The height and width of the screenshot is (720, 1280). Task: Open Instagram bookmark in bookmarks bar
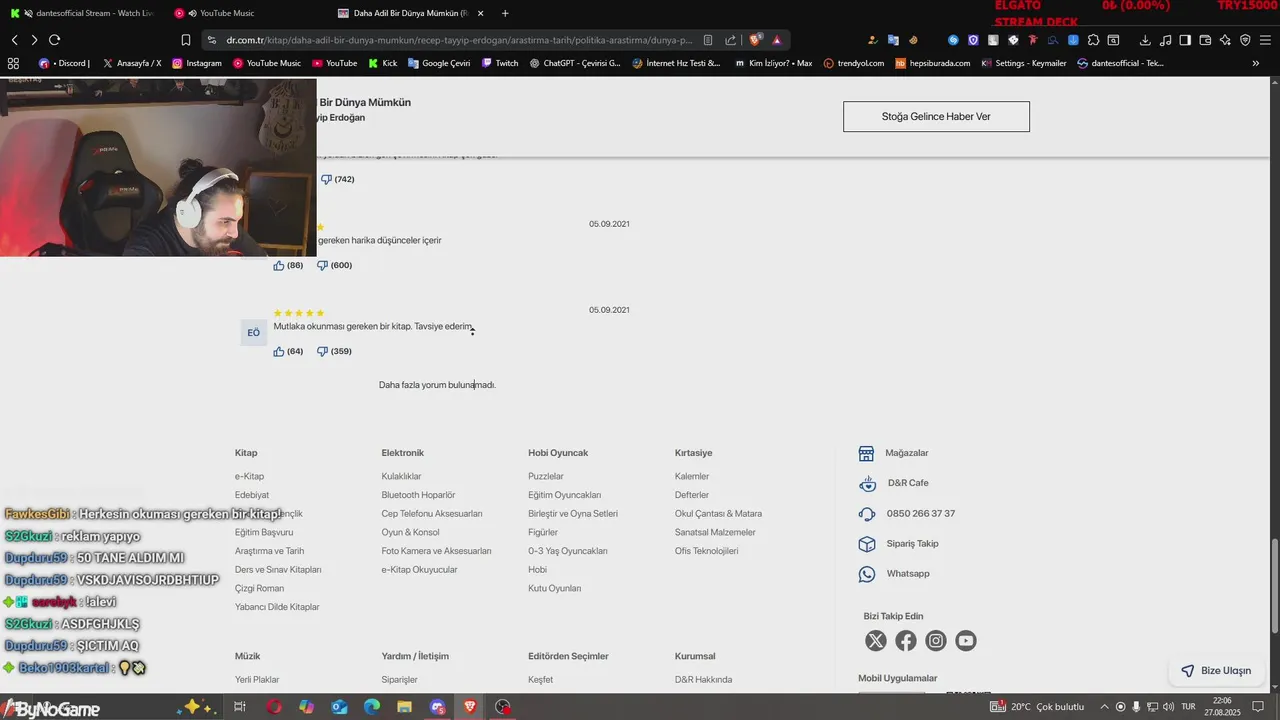coord(197,63)
